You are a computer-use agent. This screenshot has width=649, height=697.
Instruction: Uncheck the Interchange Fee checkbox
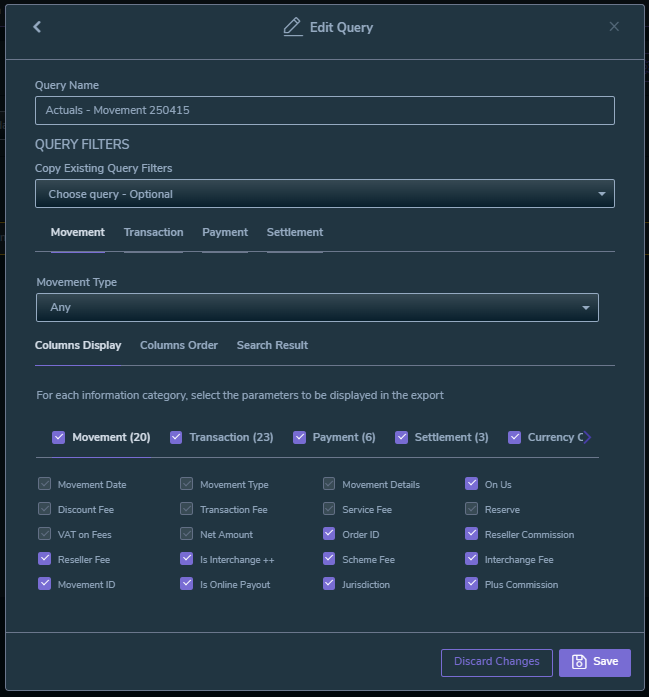coord(472,559)
